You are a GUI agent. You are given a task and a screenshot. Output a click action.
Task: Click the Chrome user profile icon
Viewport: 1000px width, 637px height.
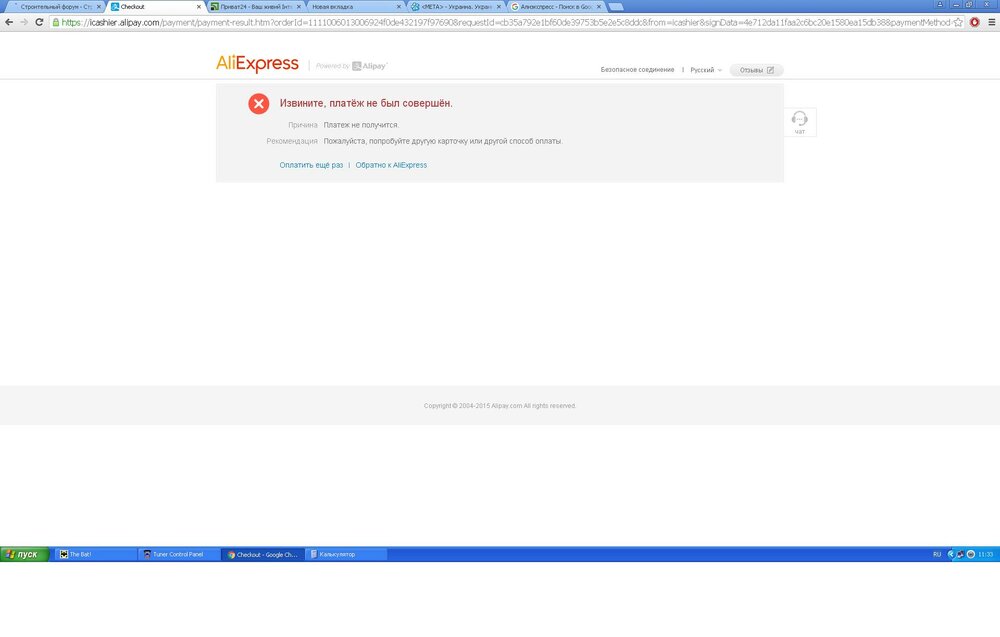(x=939, y=4)
